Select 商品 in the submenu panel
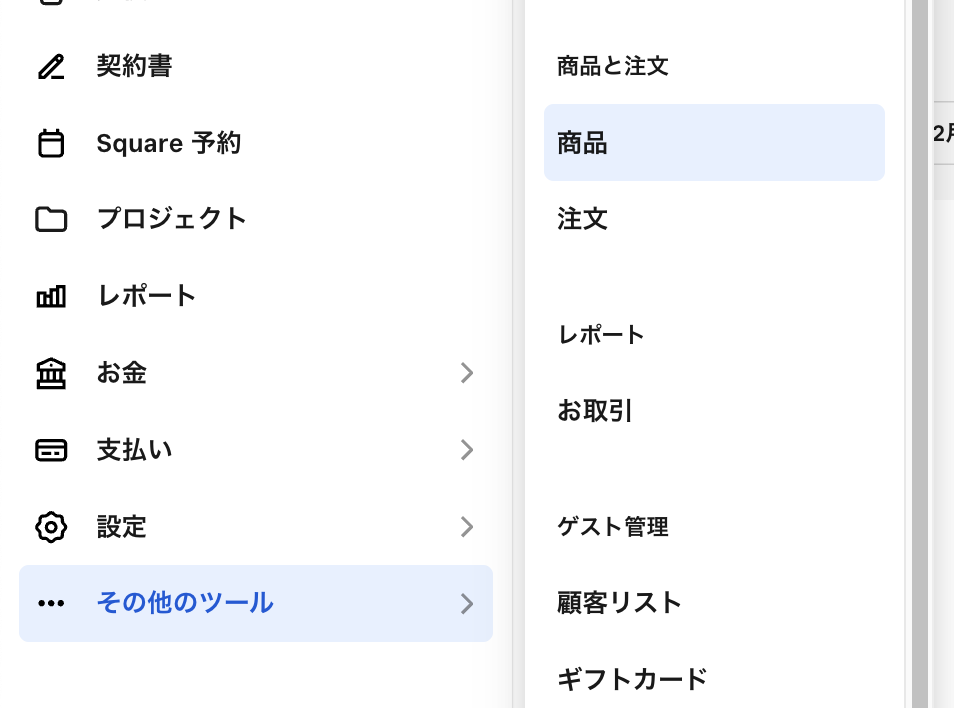This screenshot has width=954, height=708. click(x=714, y=142)
